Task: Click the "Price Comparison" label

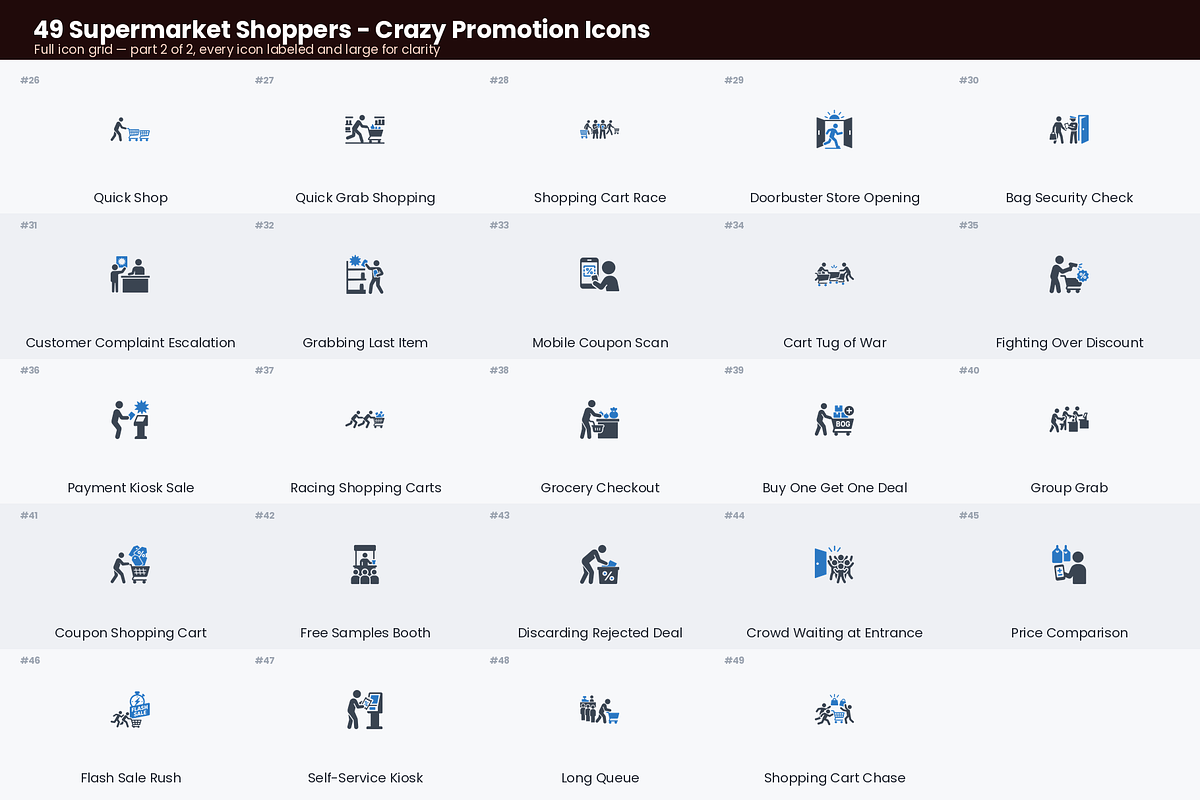Action: point(1069,633)
